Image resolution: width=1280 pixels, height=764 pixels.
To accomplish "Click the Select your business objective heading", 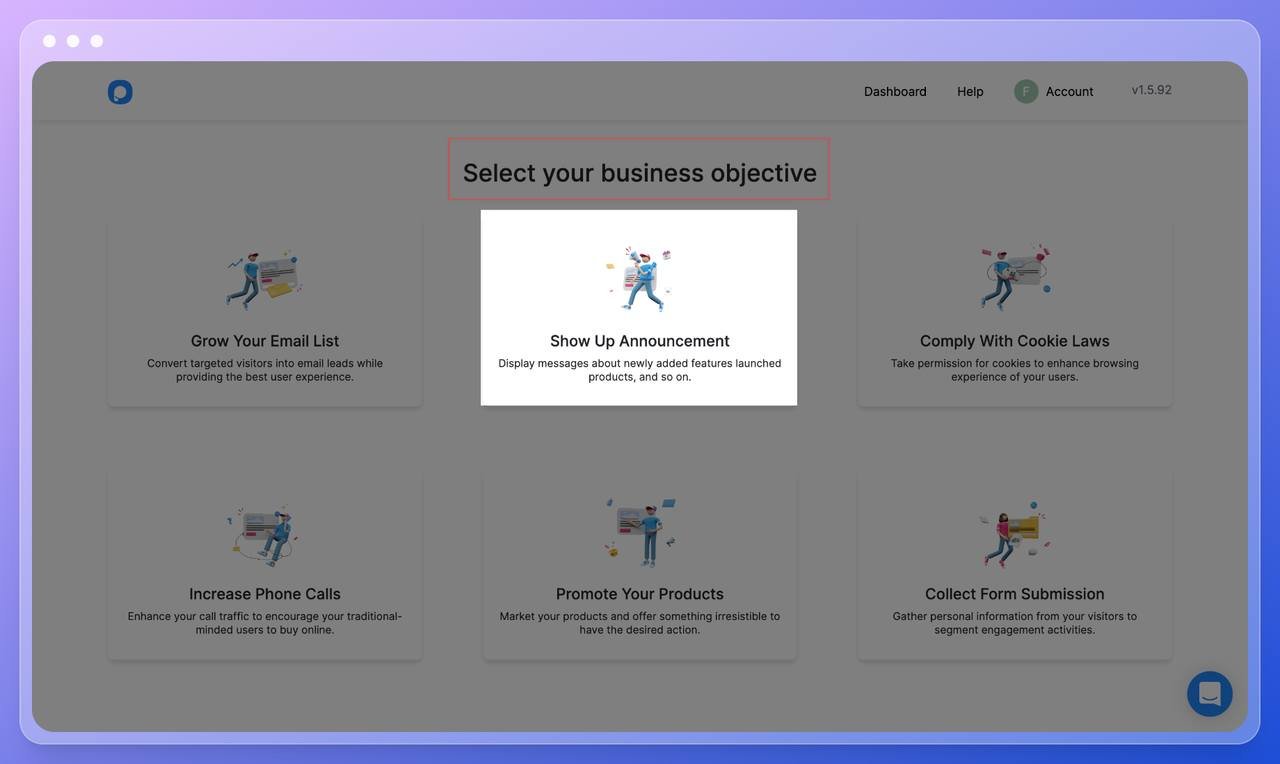I will tap(639, 173).
